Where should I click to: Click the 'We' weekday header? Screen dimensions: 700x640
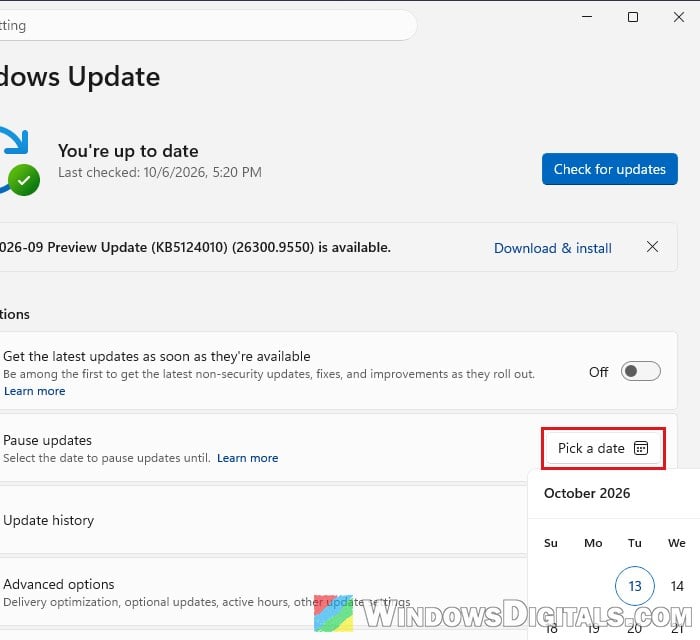click(x=677, y=543)
